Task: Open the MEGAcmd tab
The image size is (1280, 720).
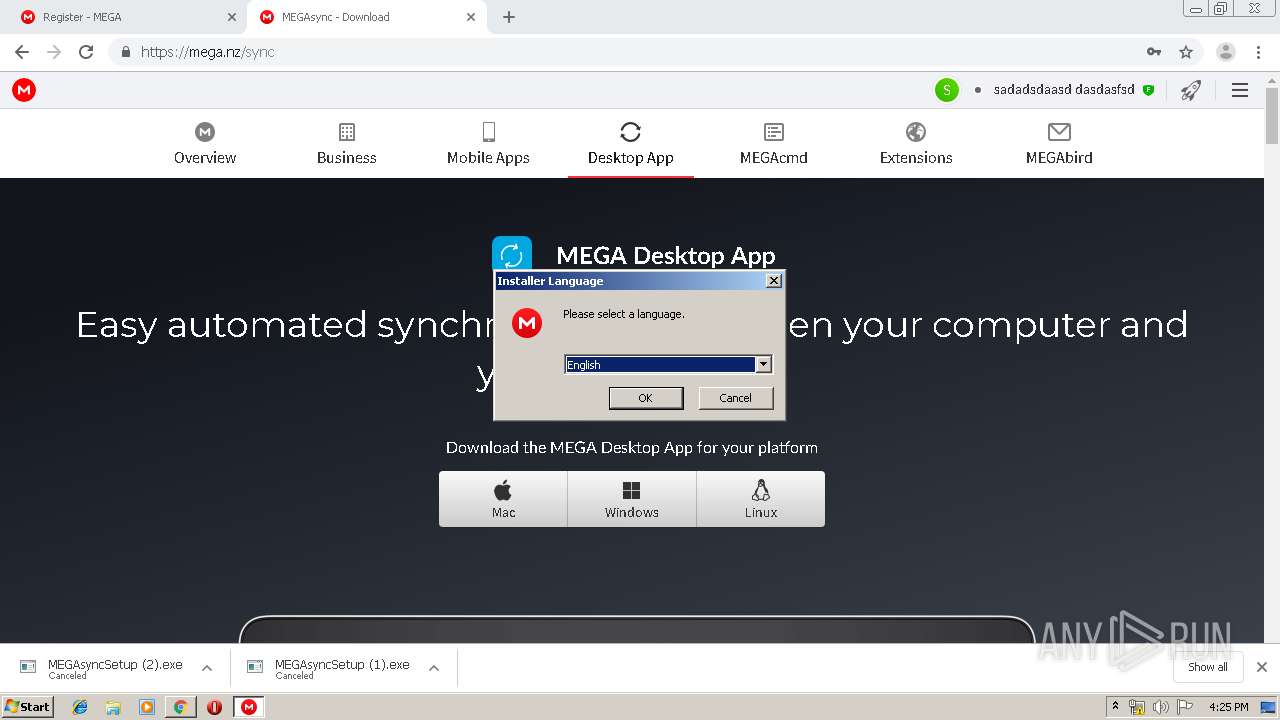Action: [773, 144]
